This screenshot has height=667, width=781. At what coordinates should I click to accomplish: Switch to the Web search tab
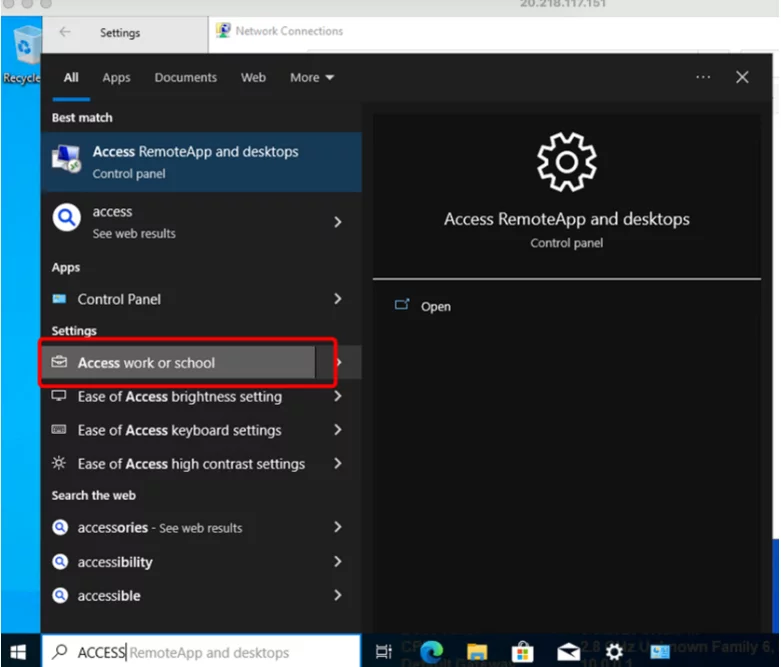[253, 78]
